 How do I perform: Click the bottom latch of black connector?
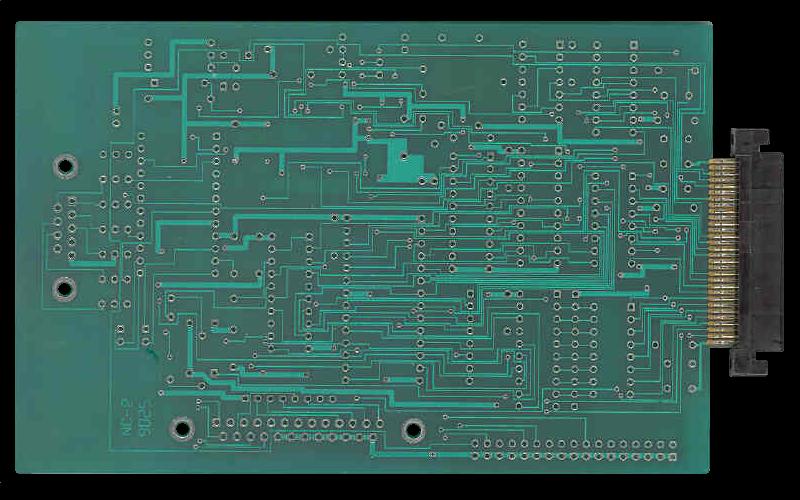(748, 362)
